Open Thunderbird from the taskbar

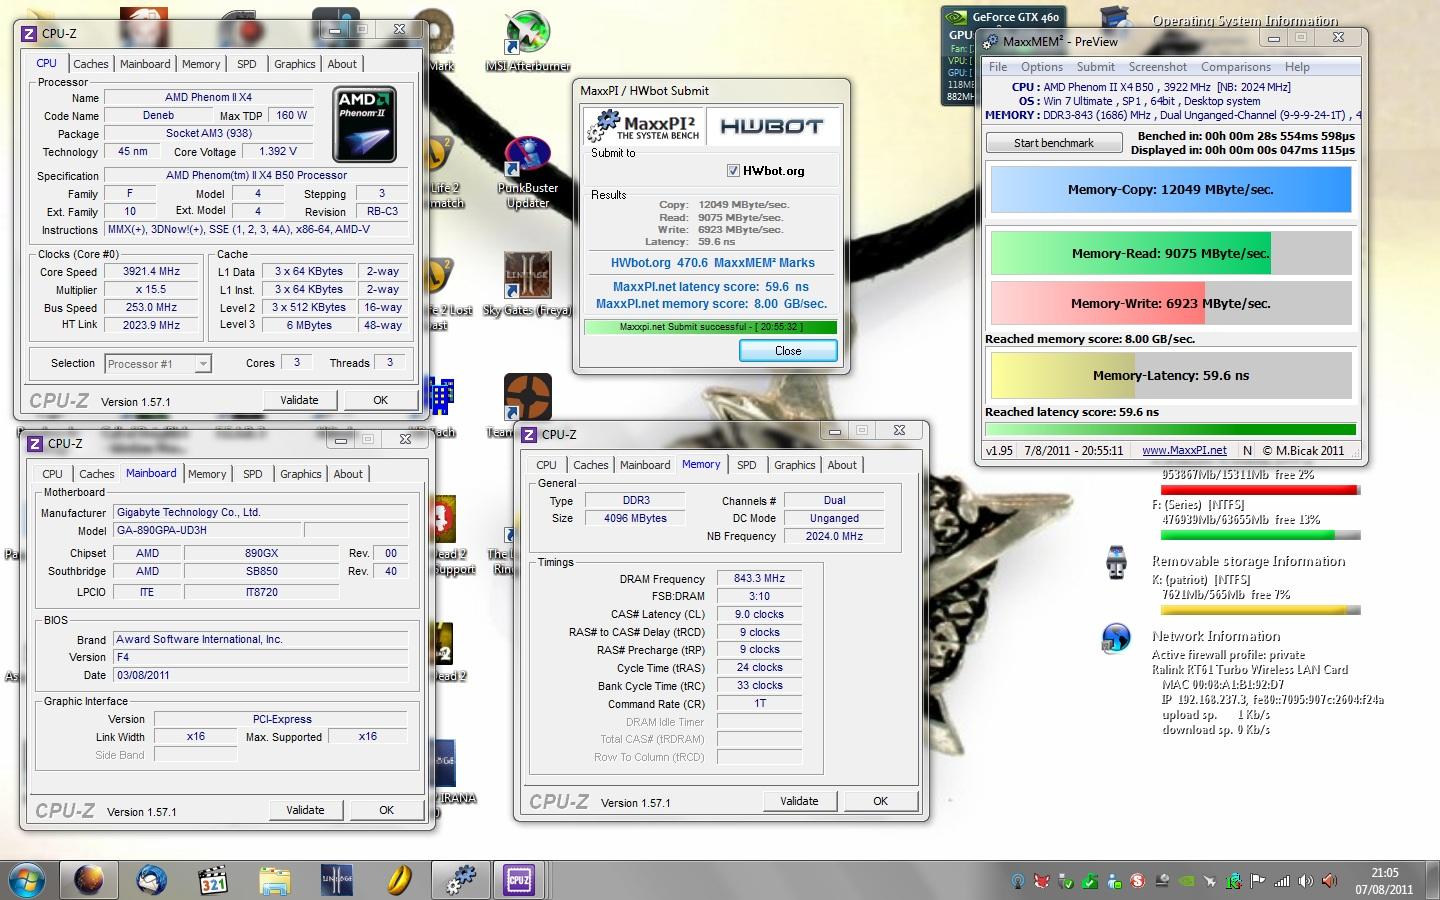point(151,880)
